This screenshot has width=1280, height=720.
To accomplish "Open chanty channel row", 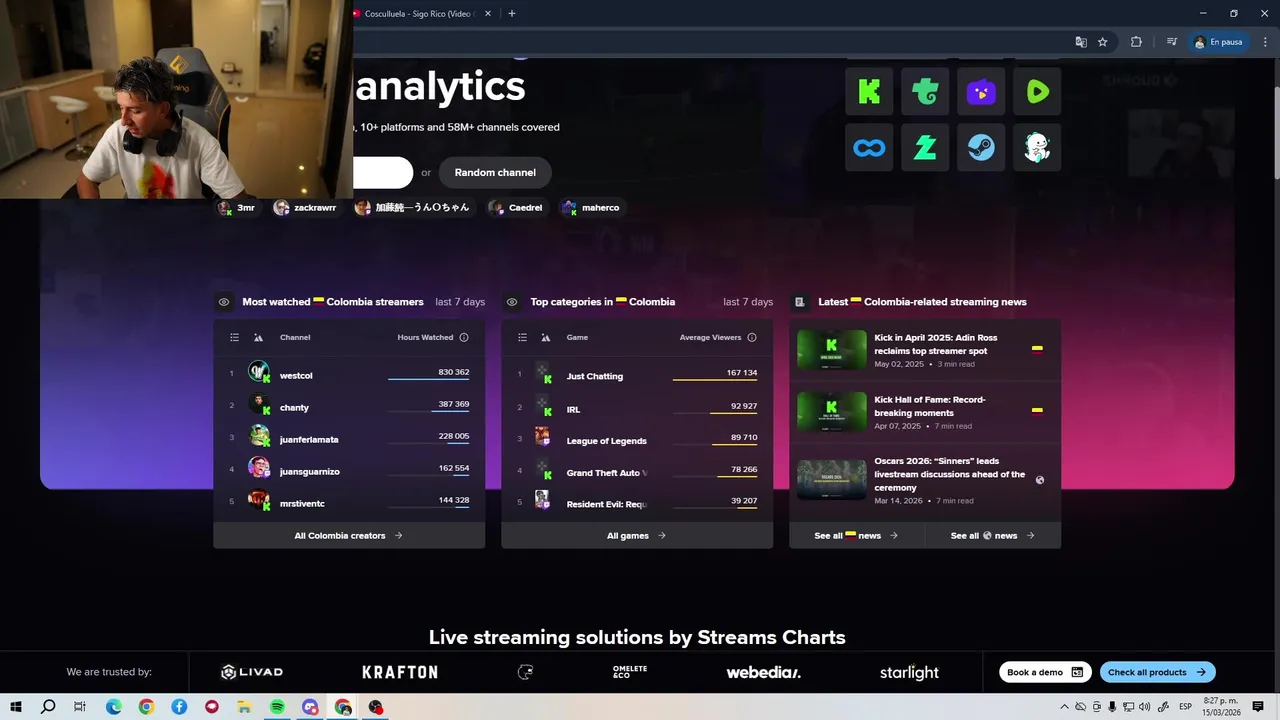I will coord(349,407).
